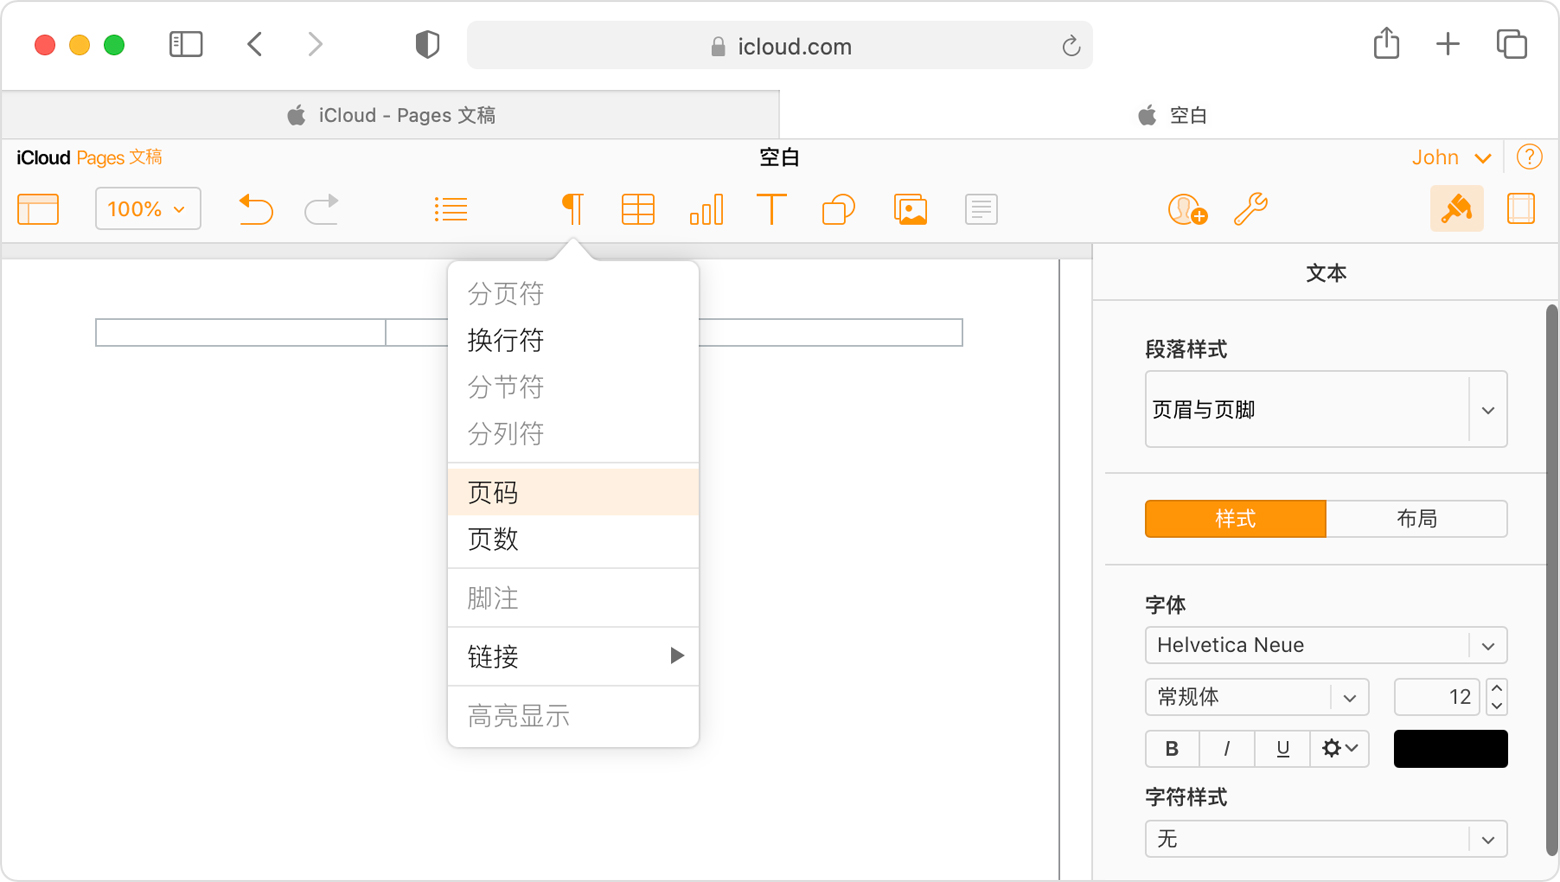Click the font size 12 field

coord(1437,697)
